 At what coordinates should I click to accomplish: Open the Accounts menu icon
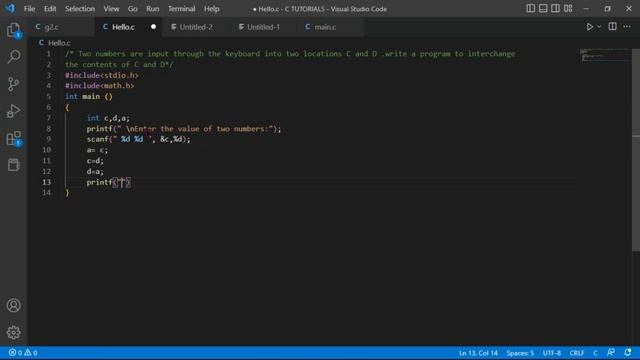(13, 305)
